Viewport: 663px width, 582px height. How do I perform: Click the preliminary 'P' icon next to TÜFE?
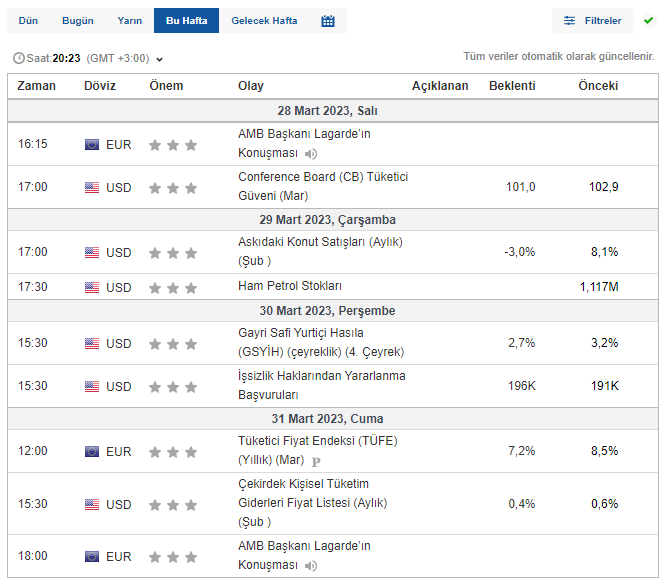pos(316,462)
